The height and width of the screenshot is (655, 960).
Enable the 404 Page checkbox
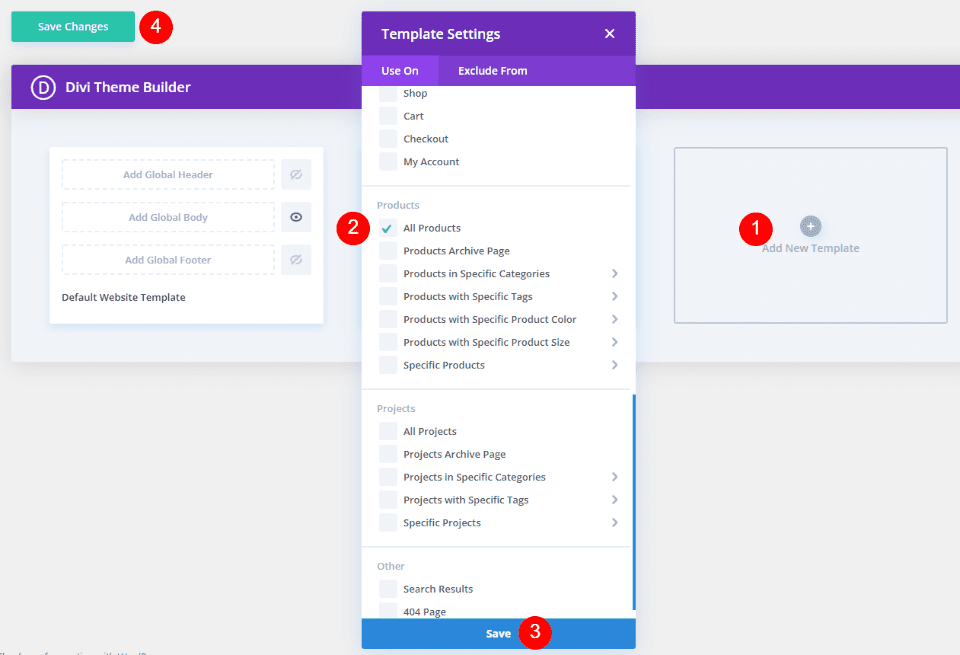click(x=387, y=611)
